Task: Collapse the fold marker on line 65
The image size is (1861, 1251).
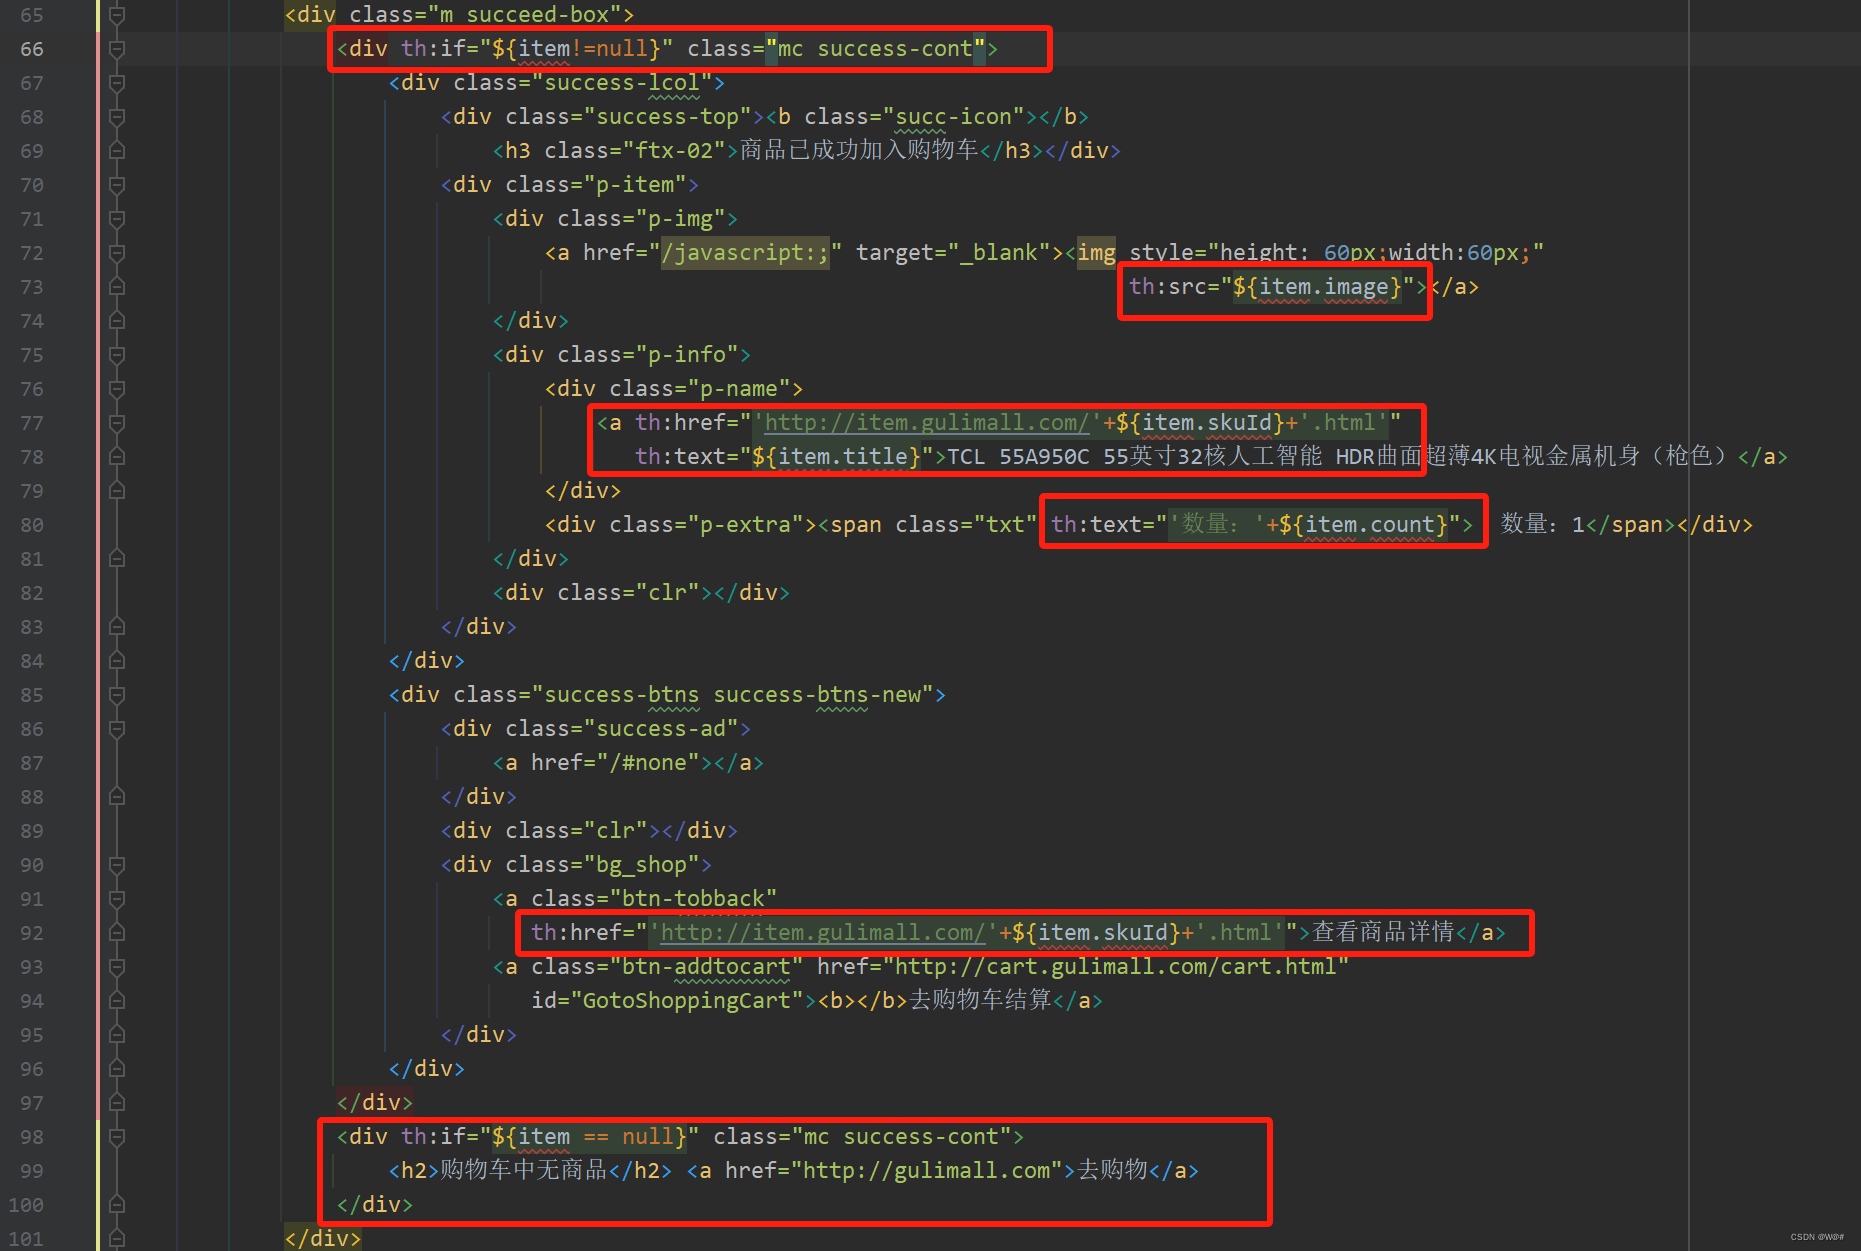Action: [117, 15]
